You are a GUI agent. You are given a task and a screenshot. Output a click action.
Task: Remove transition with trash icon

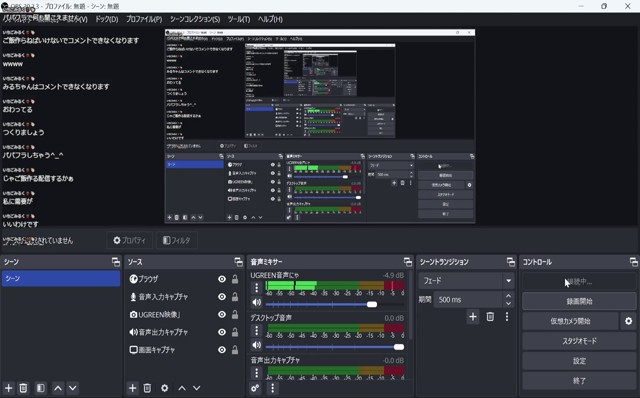pos(490,316)
